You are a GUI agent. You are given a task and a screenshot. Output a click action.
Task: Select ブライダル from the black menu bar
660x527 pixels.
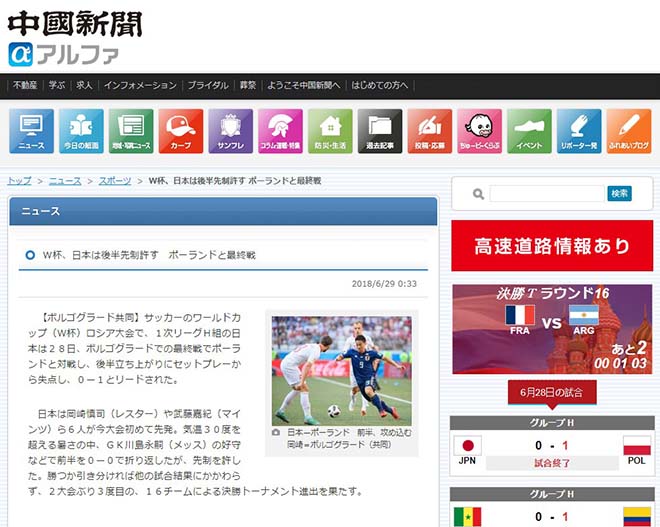(208, 85)
